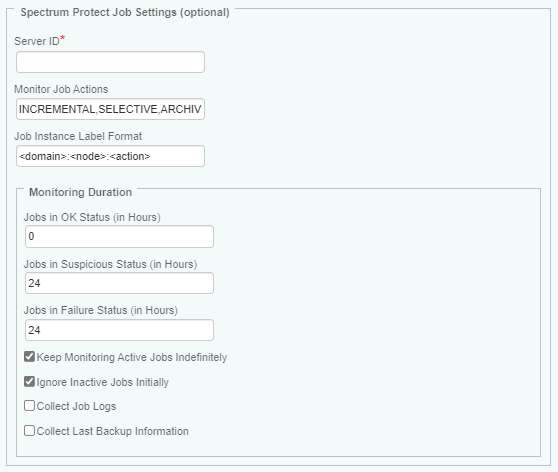Click 'Jobs in Suspicious Status (in Hours)' label
The width and height of the screenshot is (558, 472).
[110, 264]
